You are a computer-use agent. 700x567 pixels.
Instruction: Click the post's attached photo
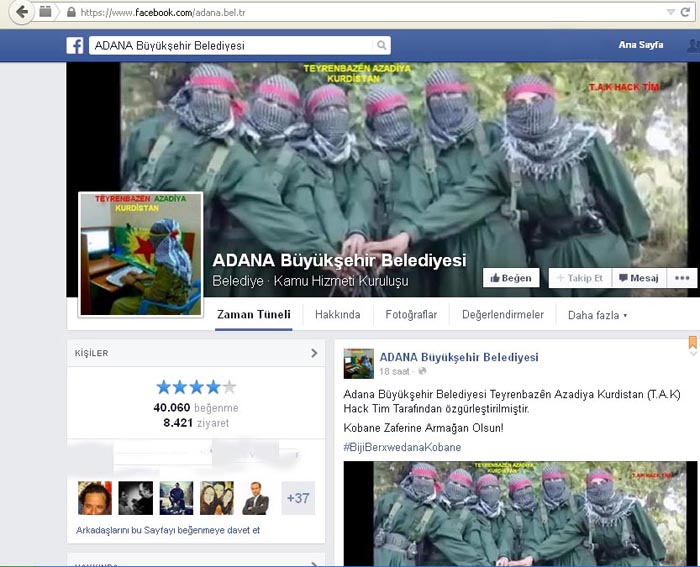tap(520, 513)
